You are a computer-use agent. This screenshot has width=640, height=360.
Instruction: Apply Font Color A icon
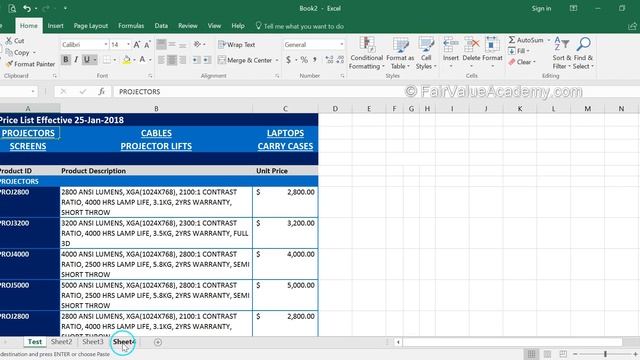point(142,60)
